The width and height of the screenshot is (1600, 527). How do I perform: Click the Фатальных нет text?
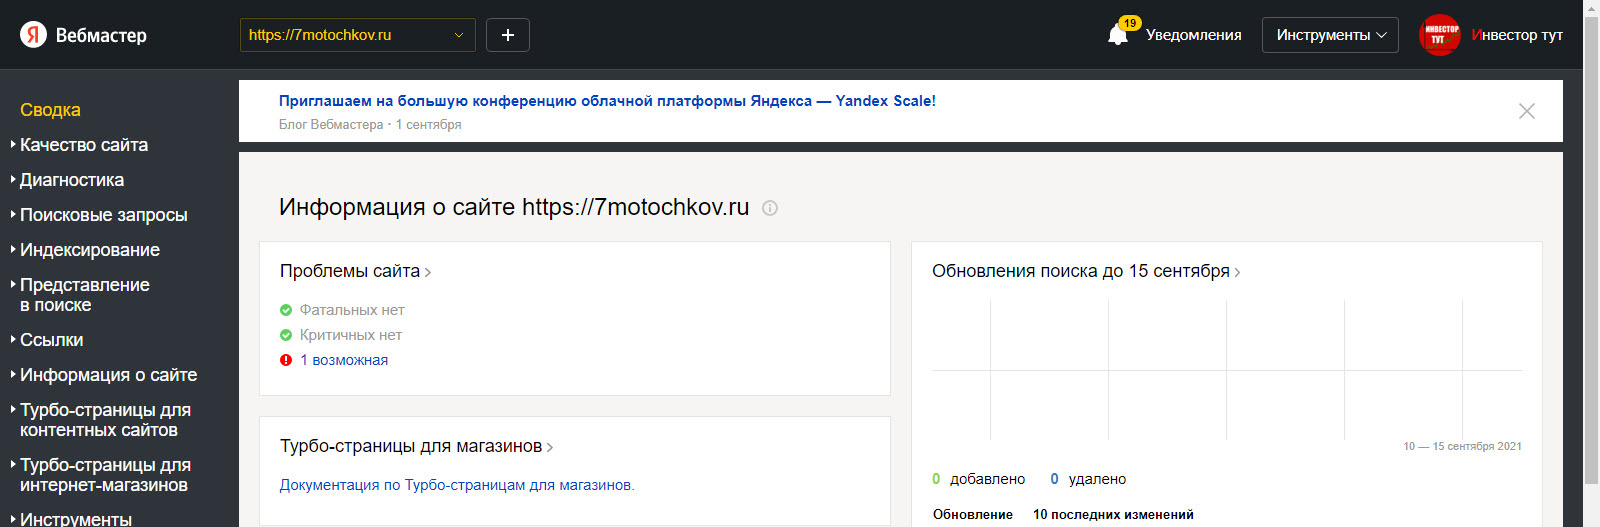[x=352, y=310]
